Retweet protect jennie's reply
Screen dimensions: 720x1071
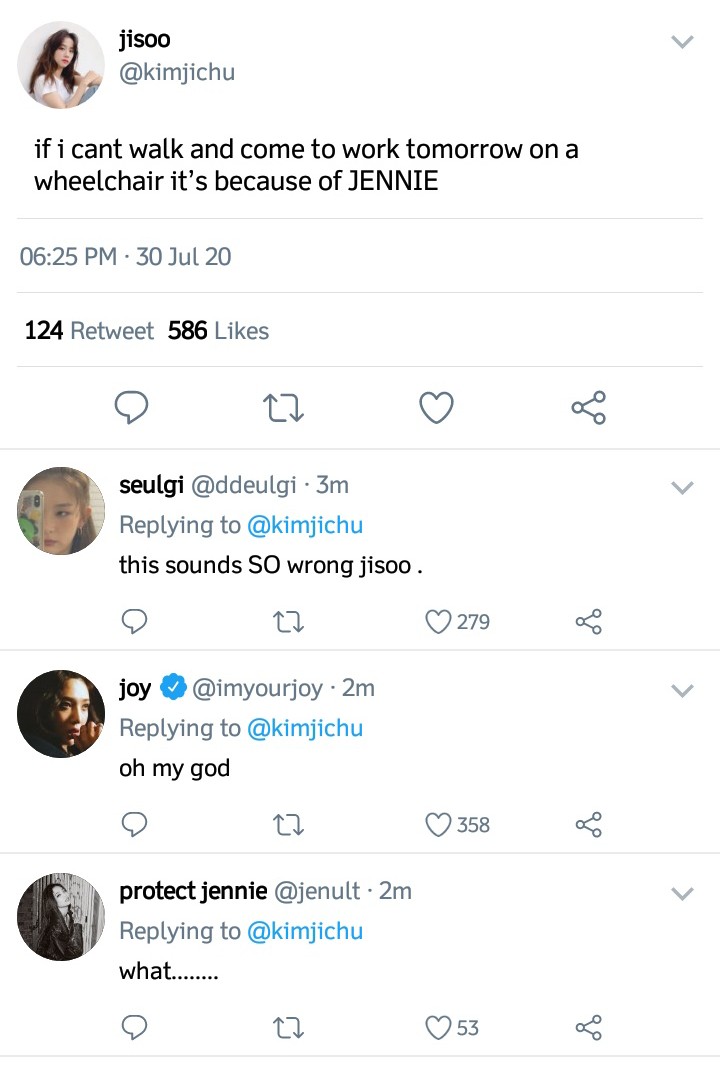pyautogui.click(x=288, y=1028)
